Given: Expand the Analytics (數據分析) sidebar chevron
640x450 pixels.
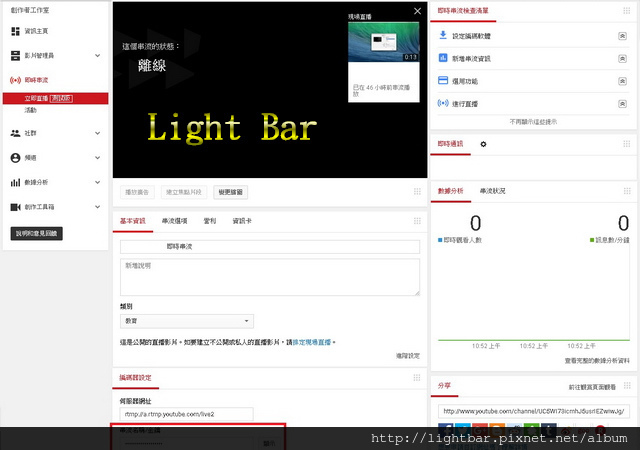Looking at the screenshot, I should 98,183.
